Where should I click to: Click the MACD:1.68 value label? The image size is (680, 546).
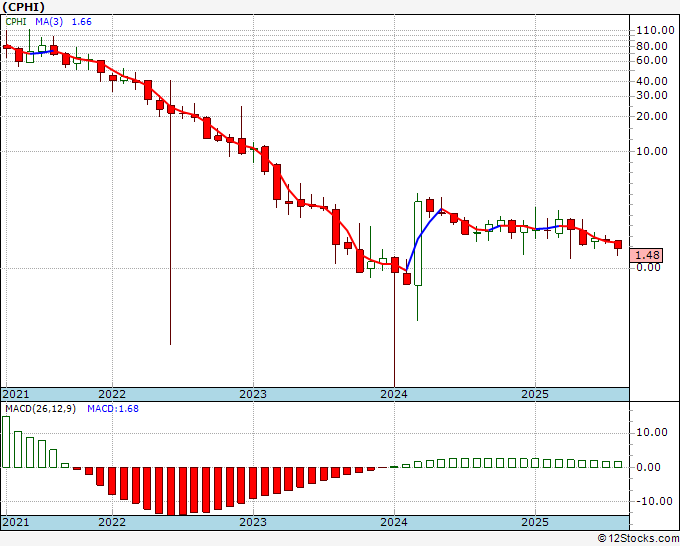(x=113, y=409)
